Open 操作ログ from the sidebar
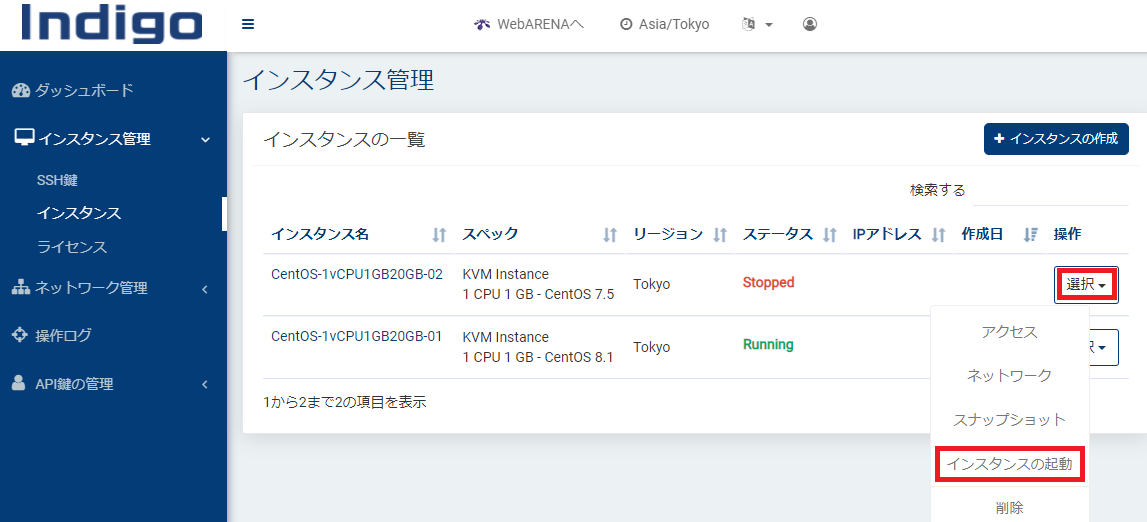The image size is (1147, 522). pyautogui.click(x=63, y=335)
